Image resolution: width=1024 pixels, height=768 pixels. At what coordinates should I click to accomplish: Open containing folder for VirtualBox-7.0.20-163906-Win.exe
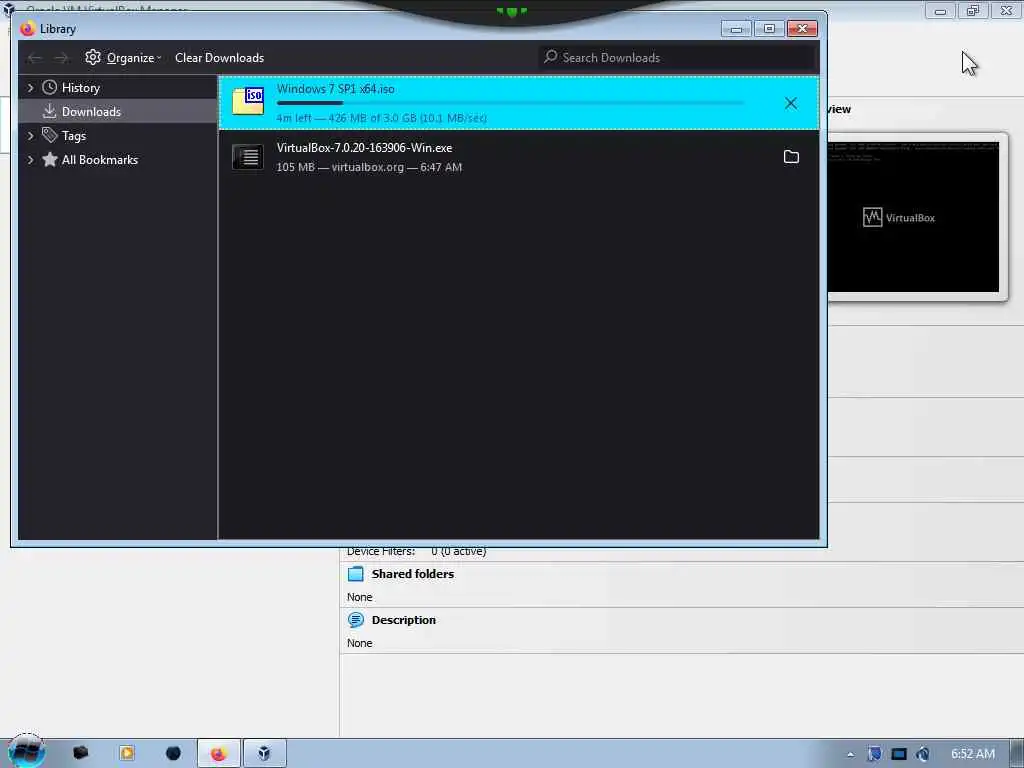click(791, 157)
